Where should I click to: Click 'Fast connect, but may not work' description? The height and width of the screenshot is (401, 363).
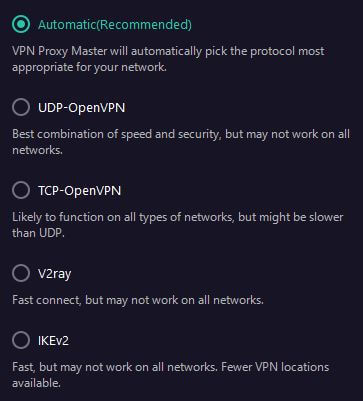(138, 300)
